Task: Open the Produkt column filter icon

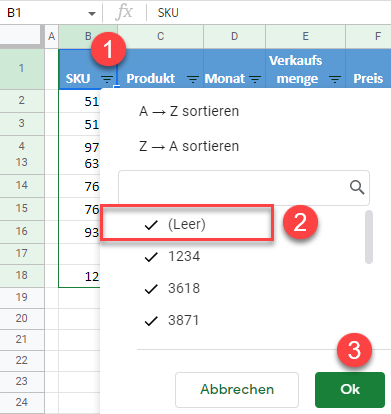Action: point(193,79)
